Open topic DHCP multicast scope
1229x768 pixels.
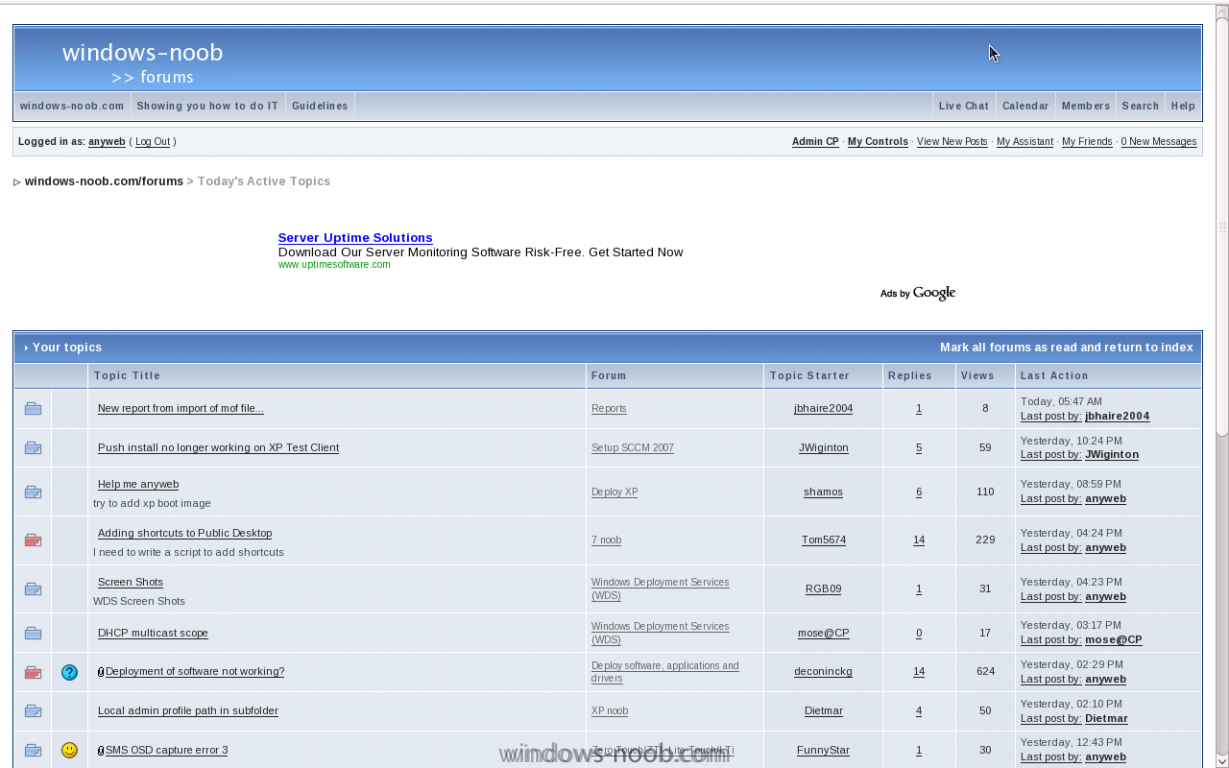pos(153,633)
